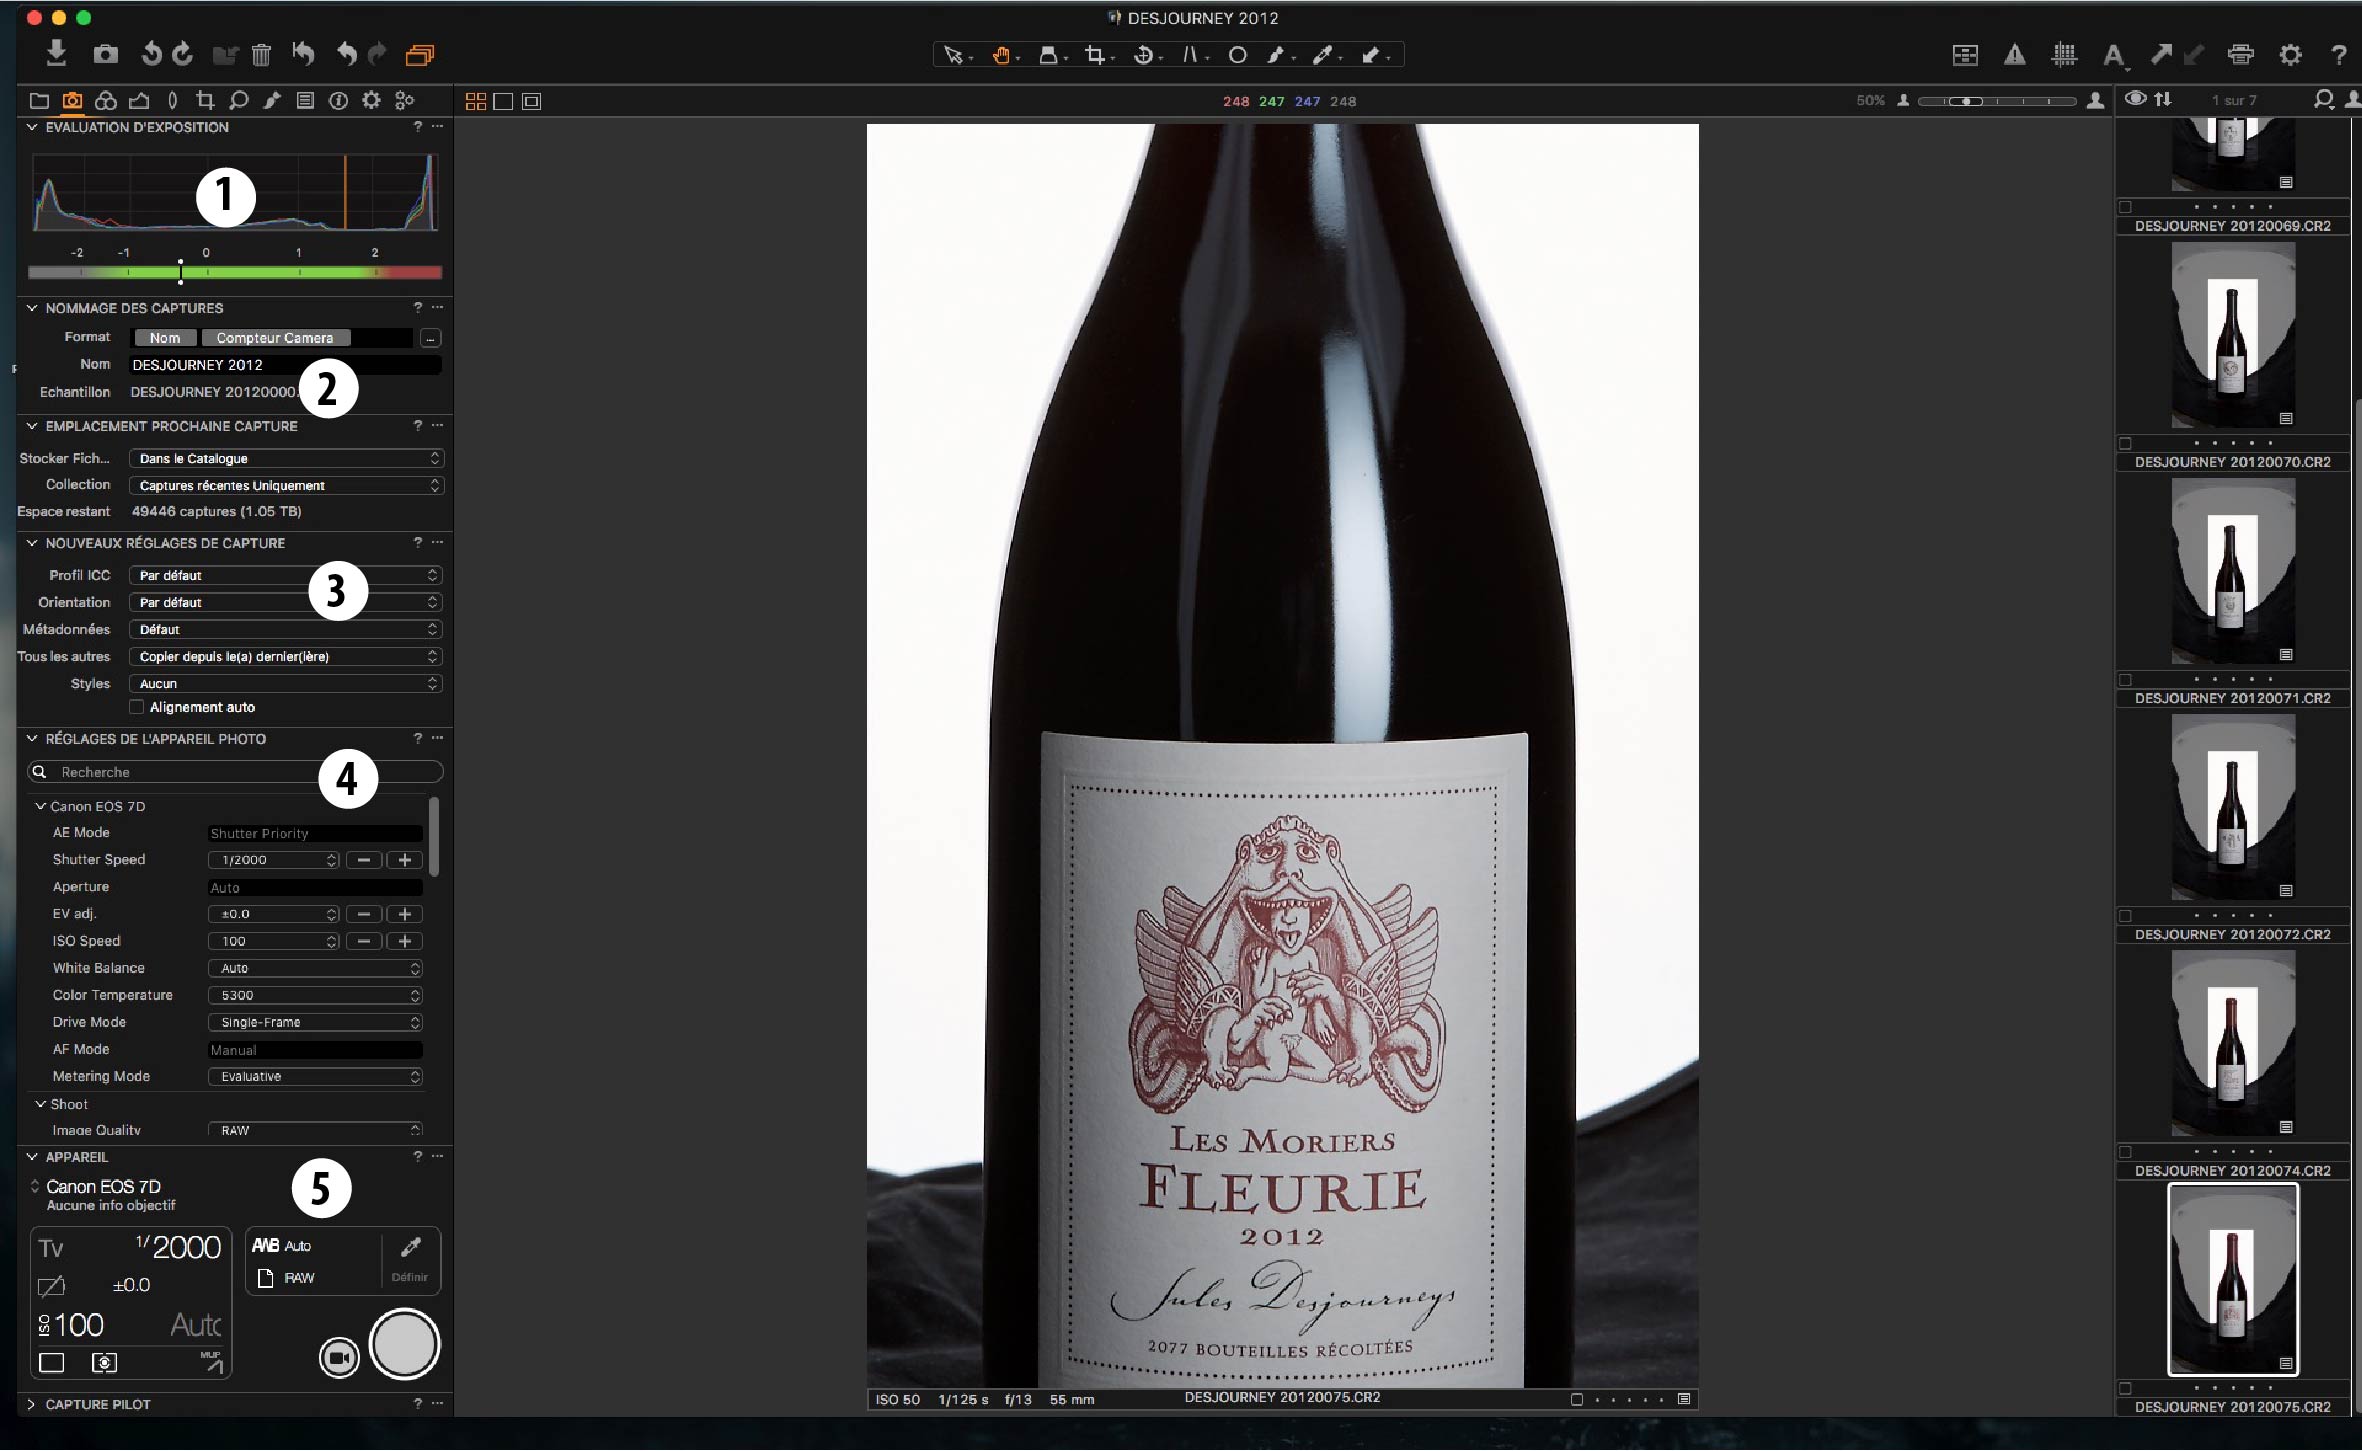The width and height of the screenshot is (2362, 1451).
Task: Switch viewer to single image view
Action: [503, 101]
